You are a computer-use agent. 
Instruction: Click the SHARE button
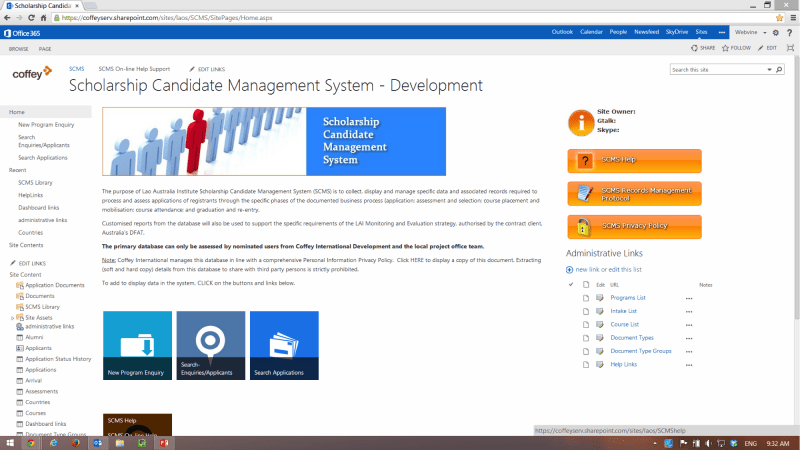pyautogui.click(x=703, y=48)
